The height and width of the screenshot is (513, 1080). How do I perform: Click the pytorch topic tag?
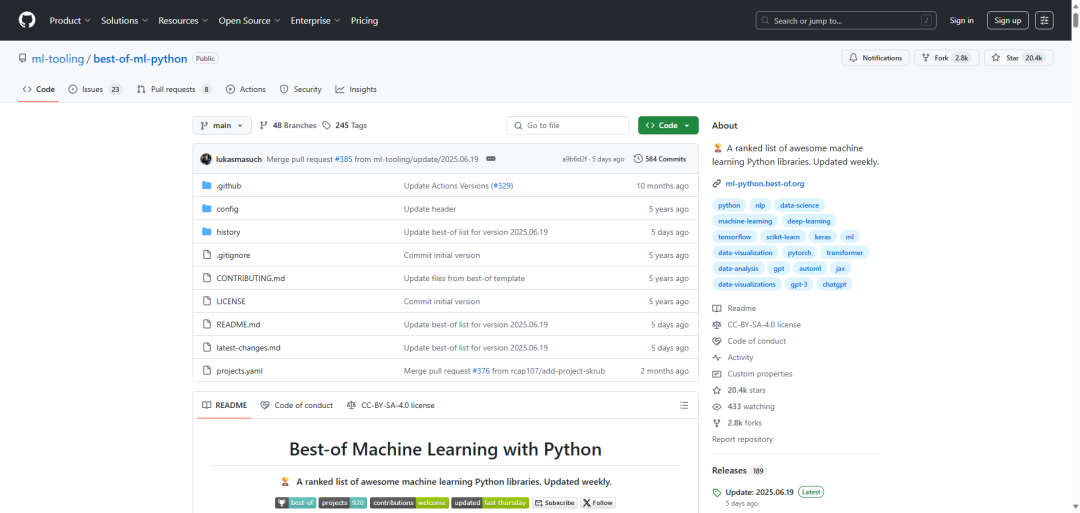pos(800,253)
